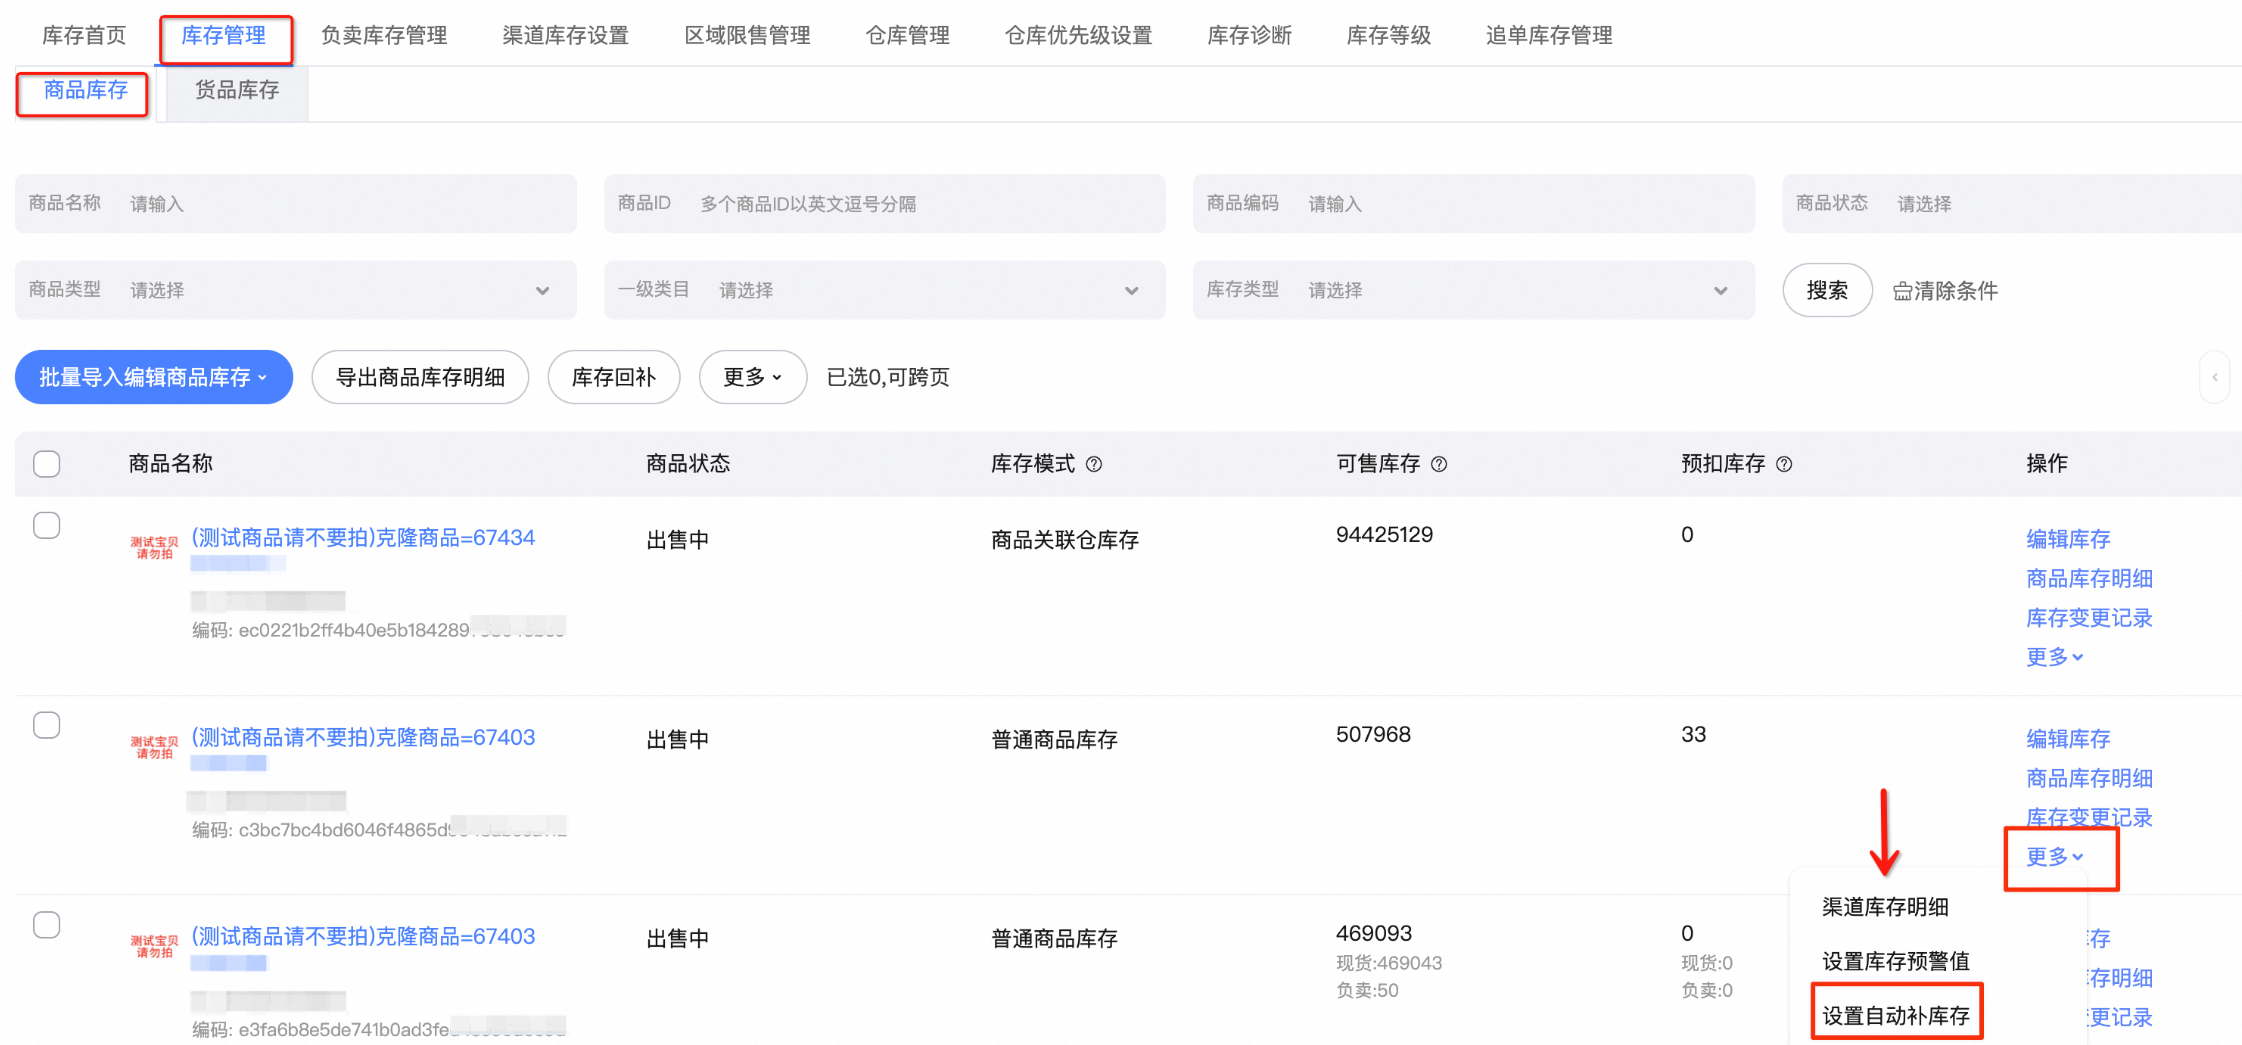Click the 商品状态 column header
The height and width of the screenshot is (1045, 2242).
[688, 464]
